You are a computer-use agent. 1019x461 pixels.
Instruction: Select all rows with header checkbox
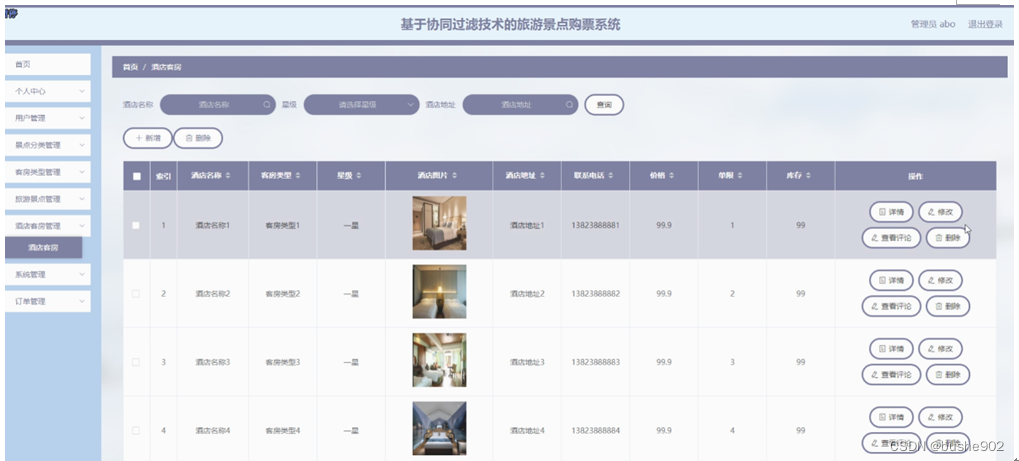[x=136, y=176]
